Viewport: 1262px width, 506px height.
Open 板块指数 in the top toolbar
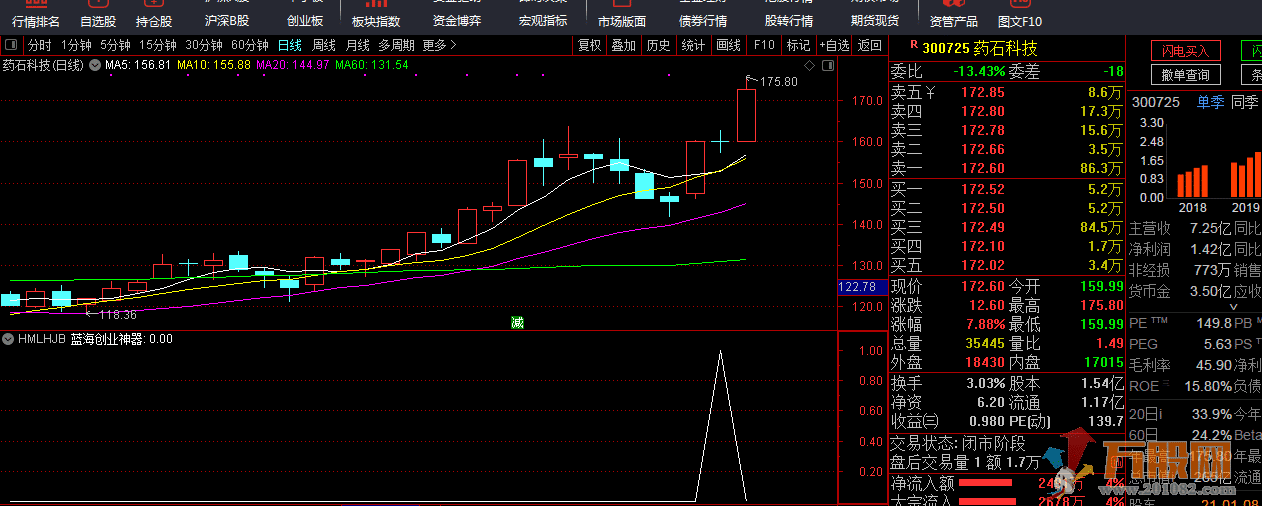[376, 21]
